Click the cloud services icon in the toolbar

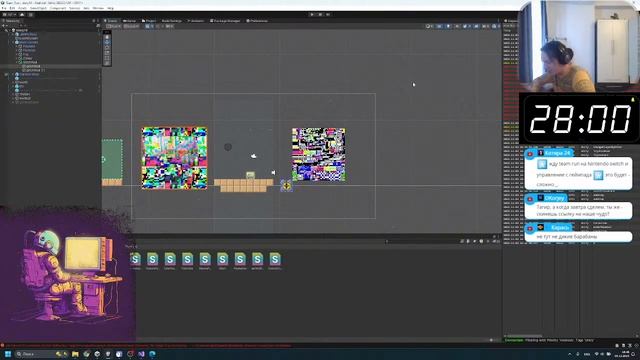pos(22,15)
